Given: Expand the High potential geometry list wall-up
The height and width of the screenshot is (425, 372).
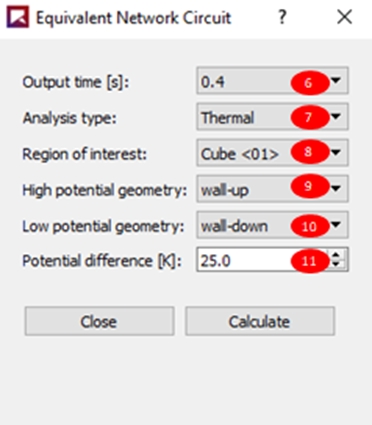Looking at the screenshot, I should 272,189.
